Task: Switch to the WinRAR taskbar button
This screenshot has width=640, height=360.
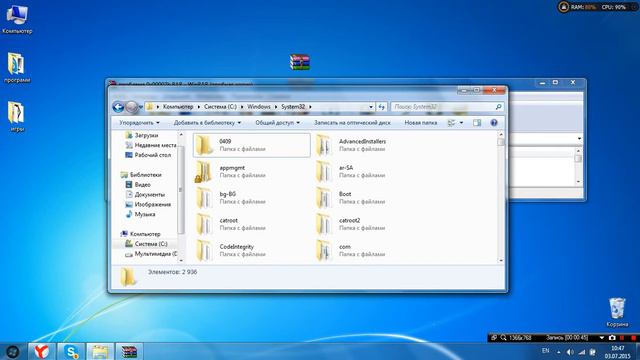Action: pyautogui.click(x=129, y=351)
